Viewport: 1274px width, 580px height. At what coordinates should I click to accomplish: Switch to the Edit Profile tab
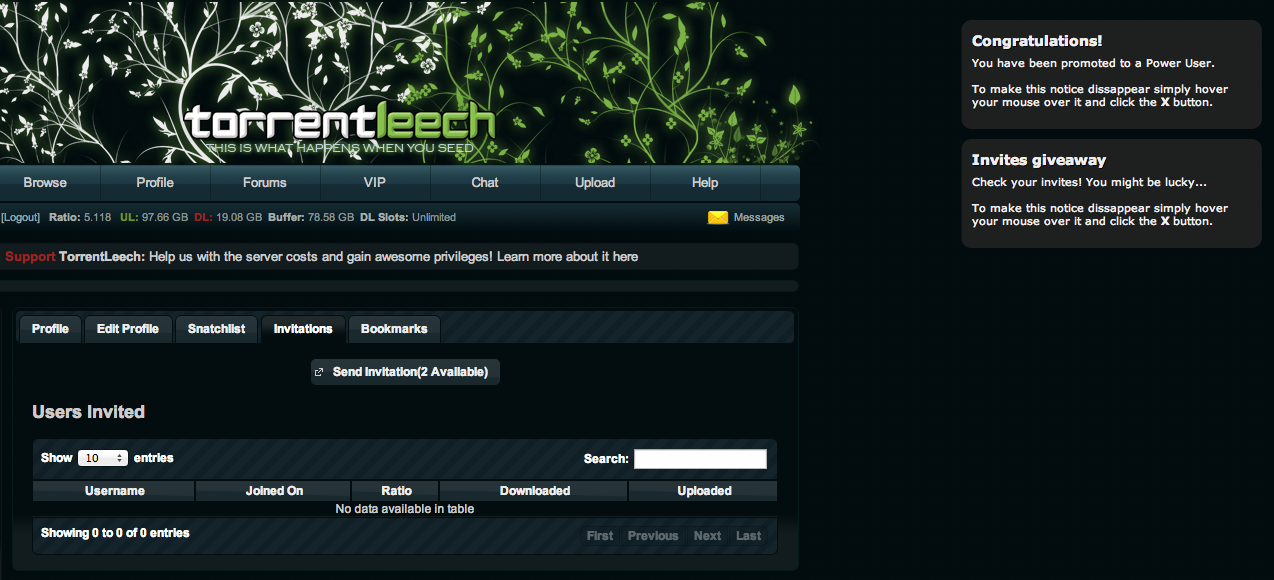coord(128,329)
